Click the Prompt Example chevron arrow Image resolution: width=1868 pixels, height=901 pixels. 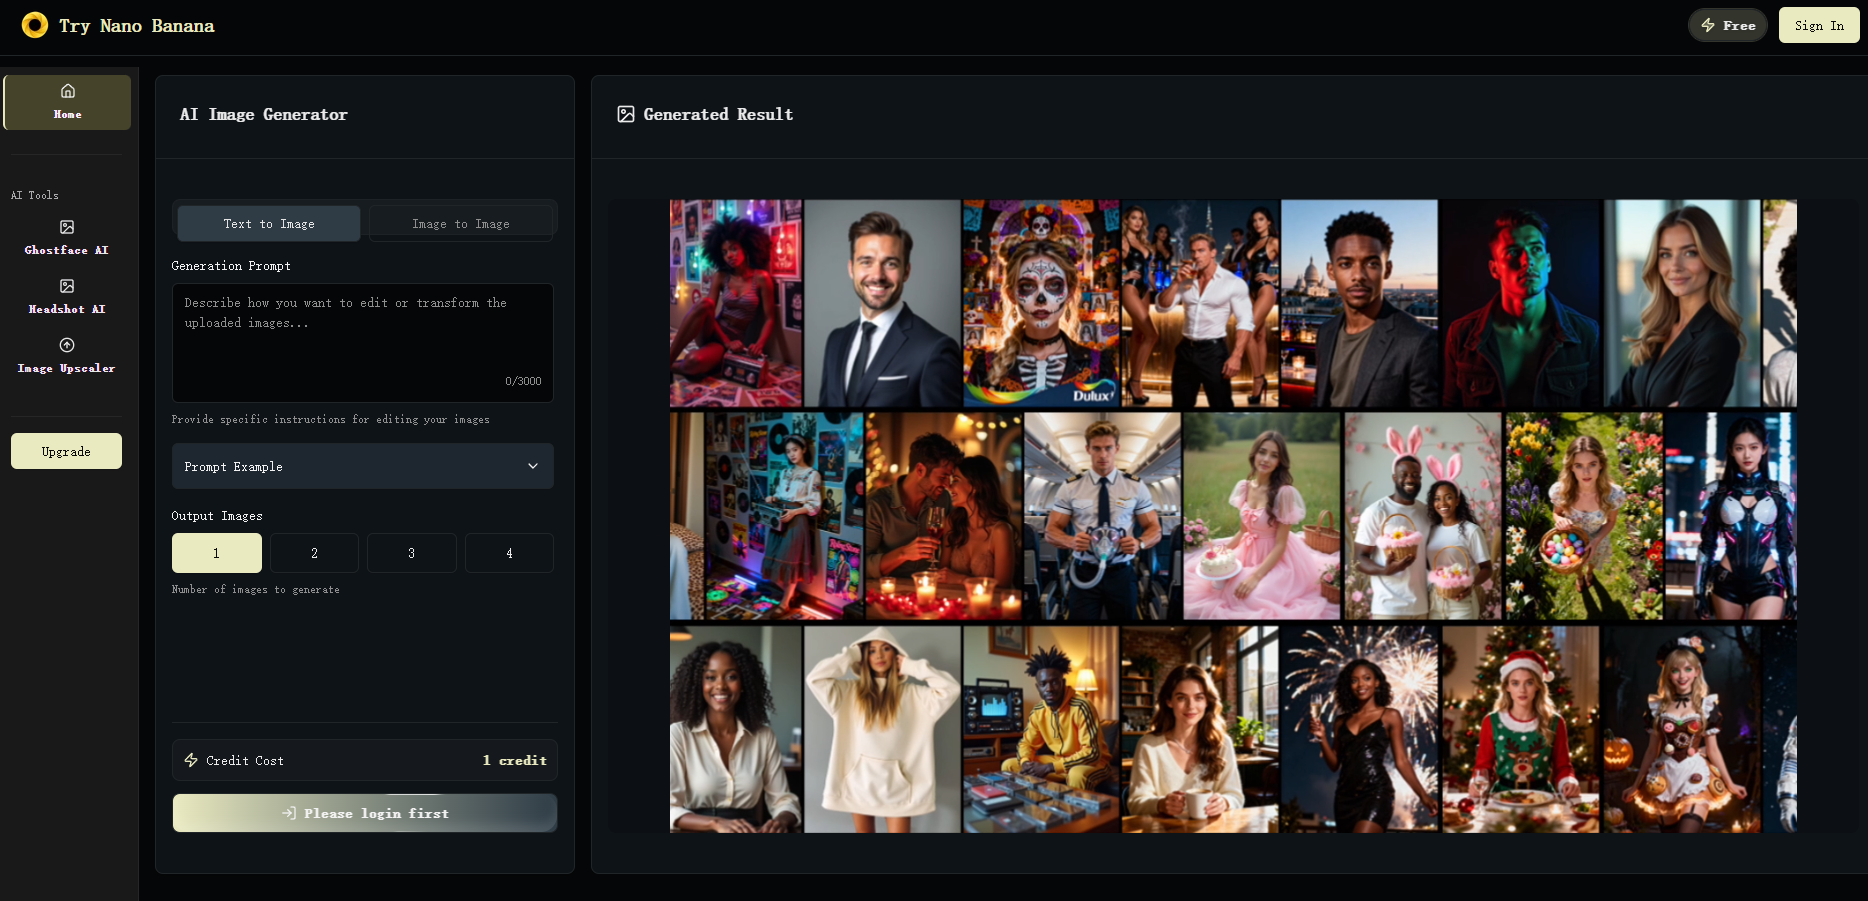pyautogui.click(x=533, y=466)
